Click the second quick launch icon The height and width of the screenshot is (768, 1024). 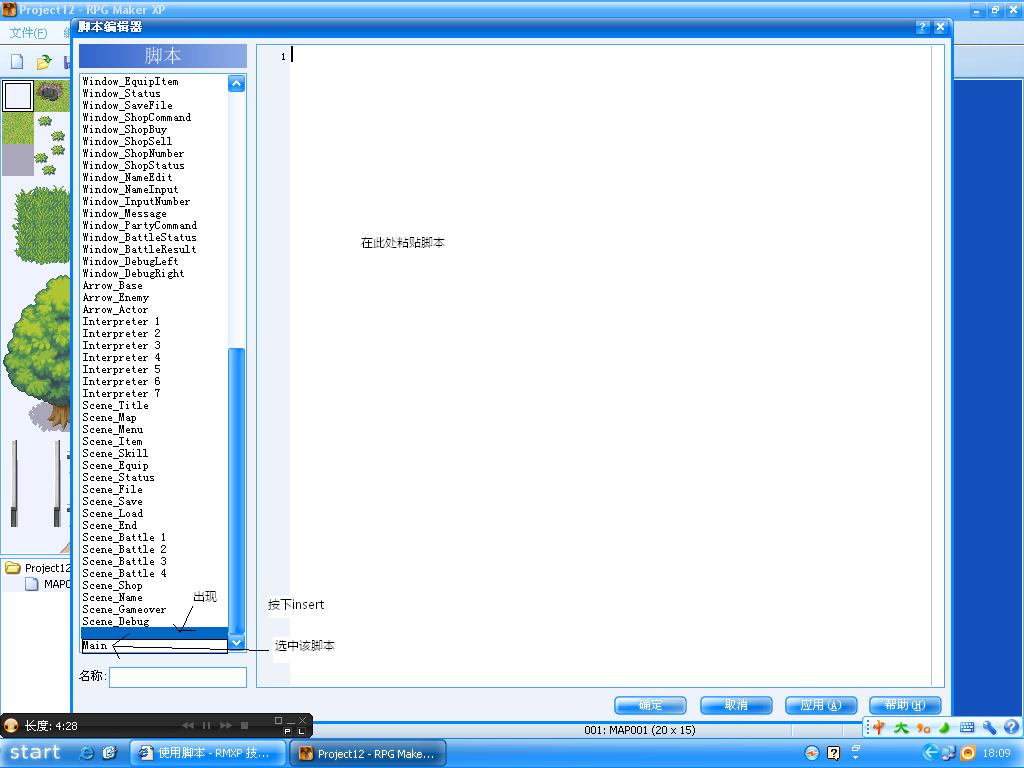109,753
